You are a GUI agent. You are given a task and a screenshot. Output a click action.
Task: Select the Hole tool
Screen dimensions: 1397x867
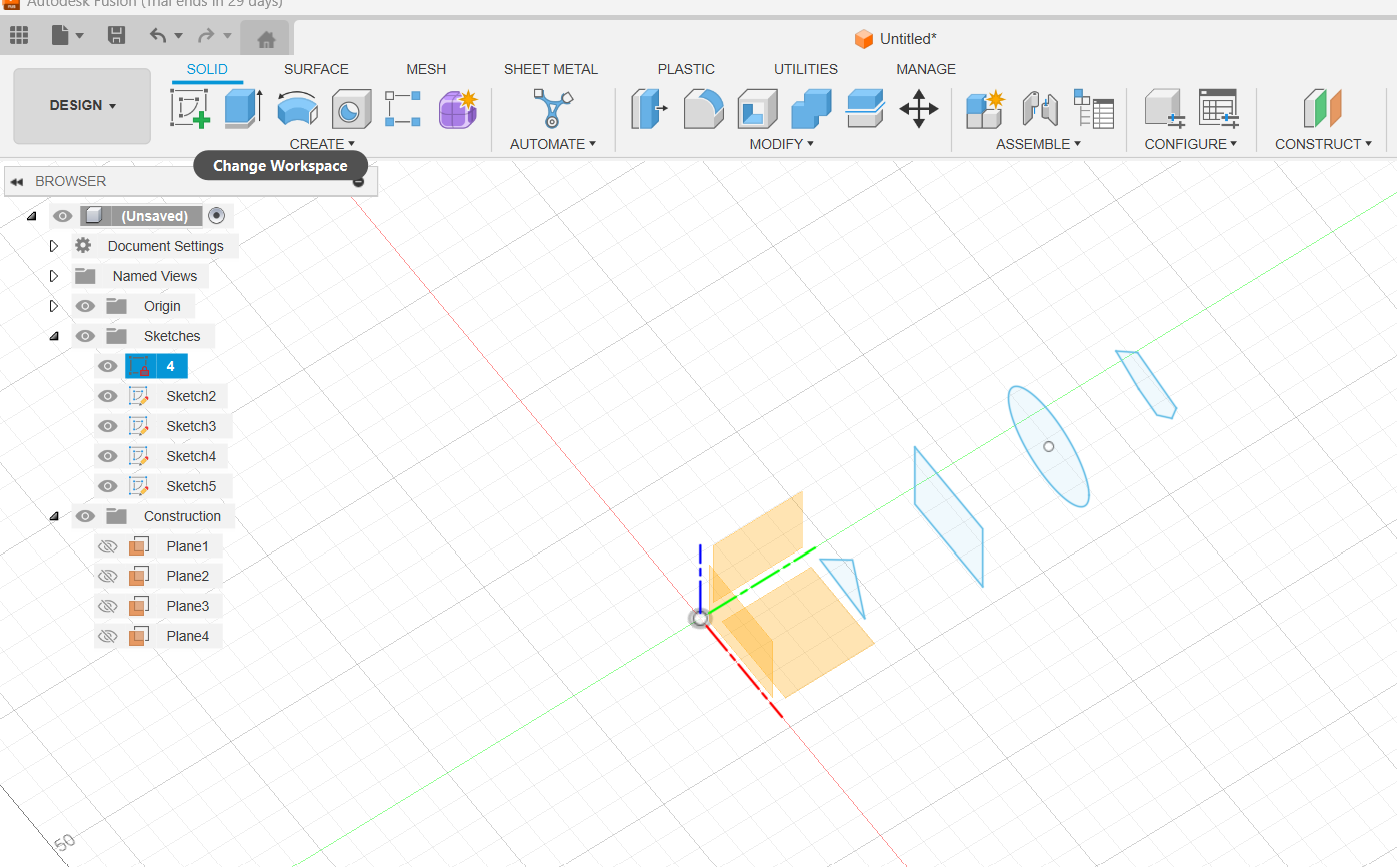click(x=351, y=109)
